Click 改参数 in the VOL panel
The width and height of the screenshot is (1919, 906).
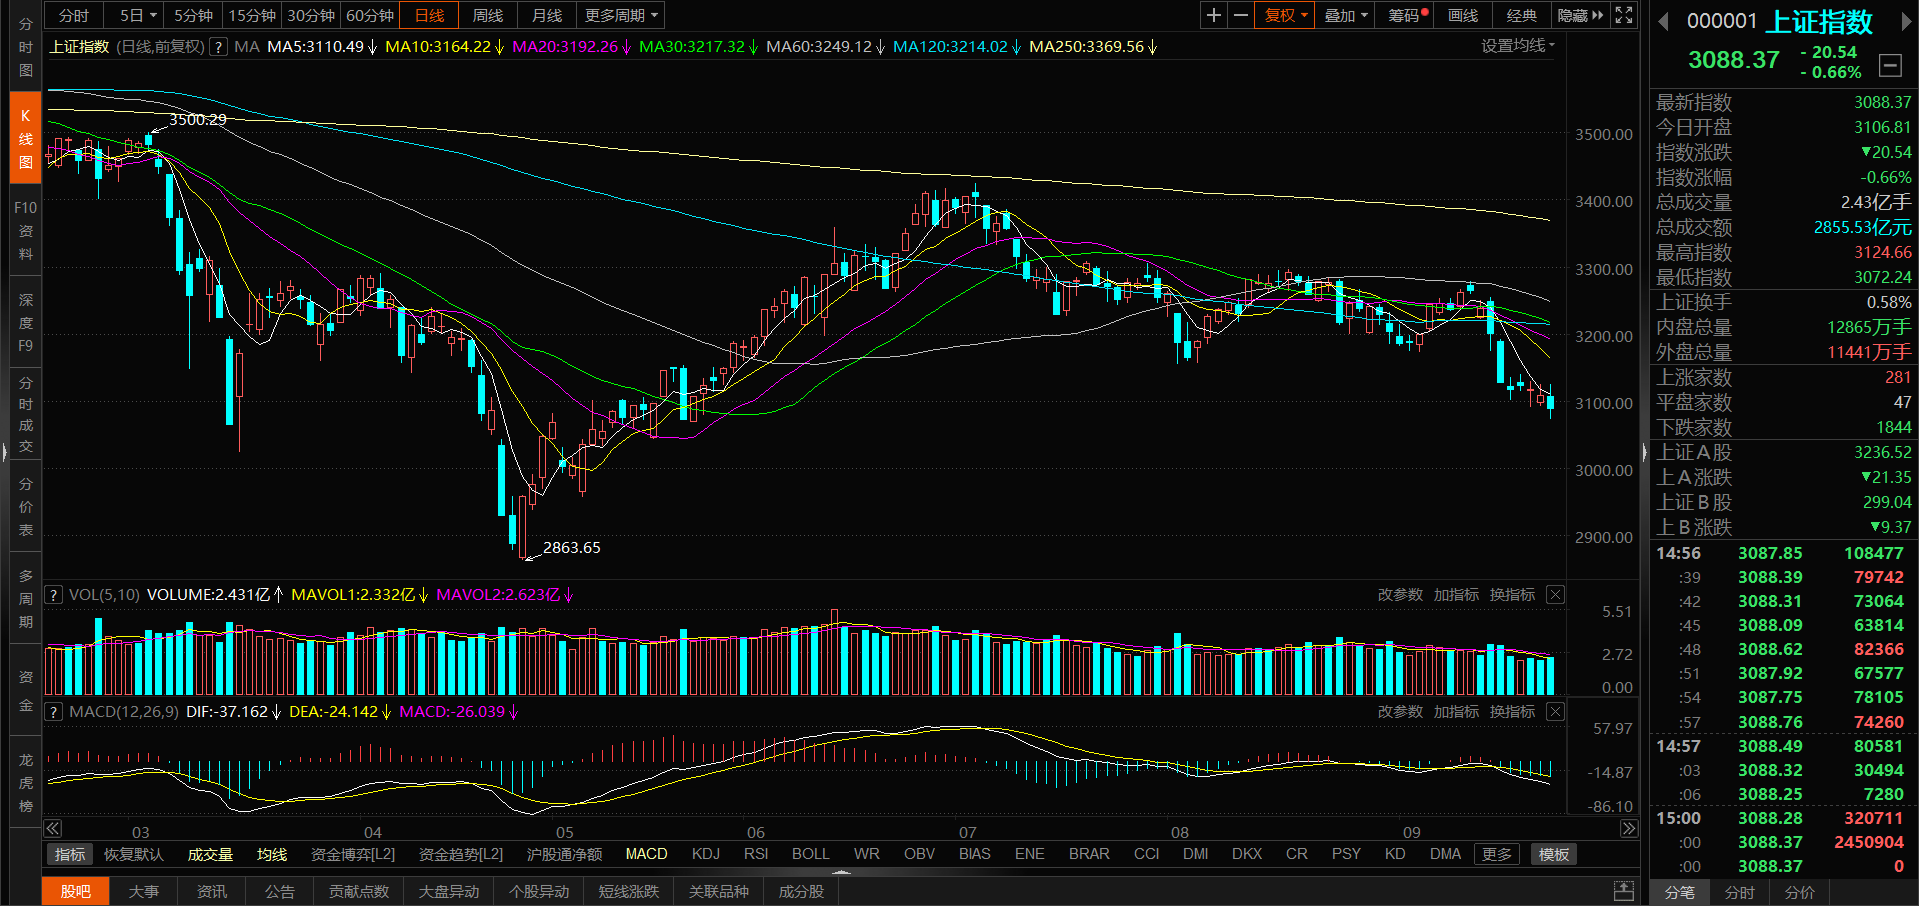coord(1400,595)
